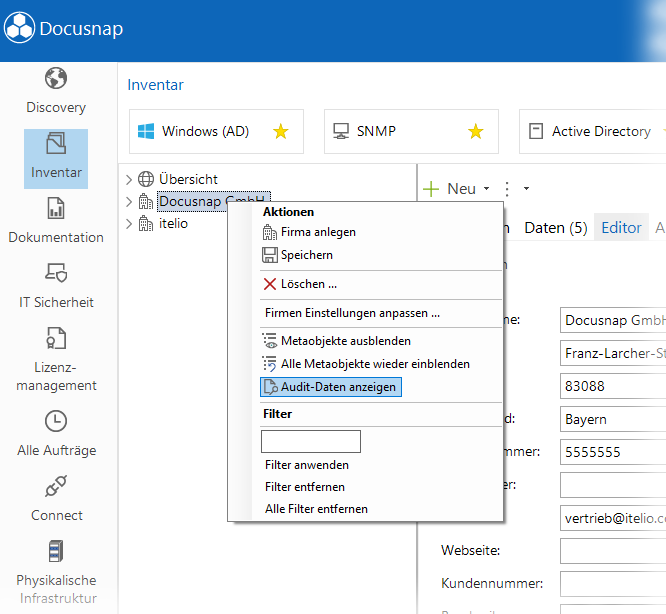Click the SNMP monitor icon
Viewport: 666px width, 614px height.
pyautogui.click(x=341, y=131)
